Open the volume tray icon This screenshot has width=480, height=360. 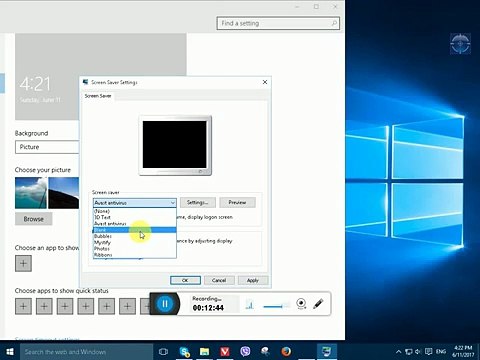(x=418, y=352)
